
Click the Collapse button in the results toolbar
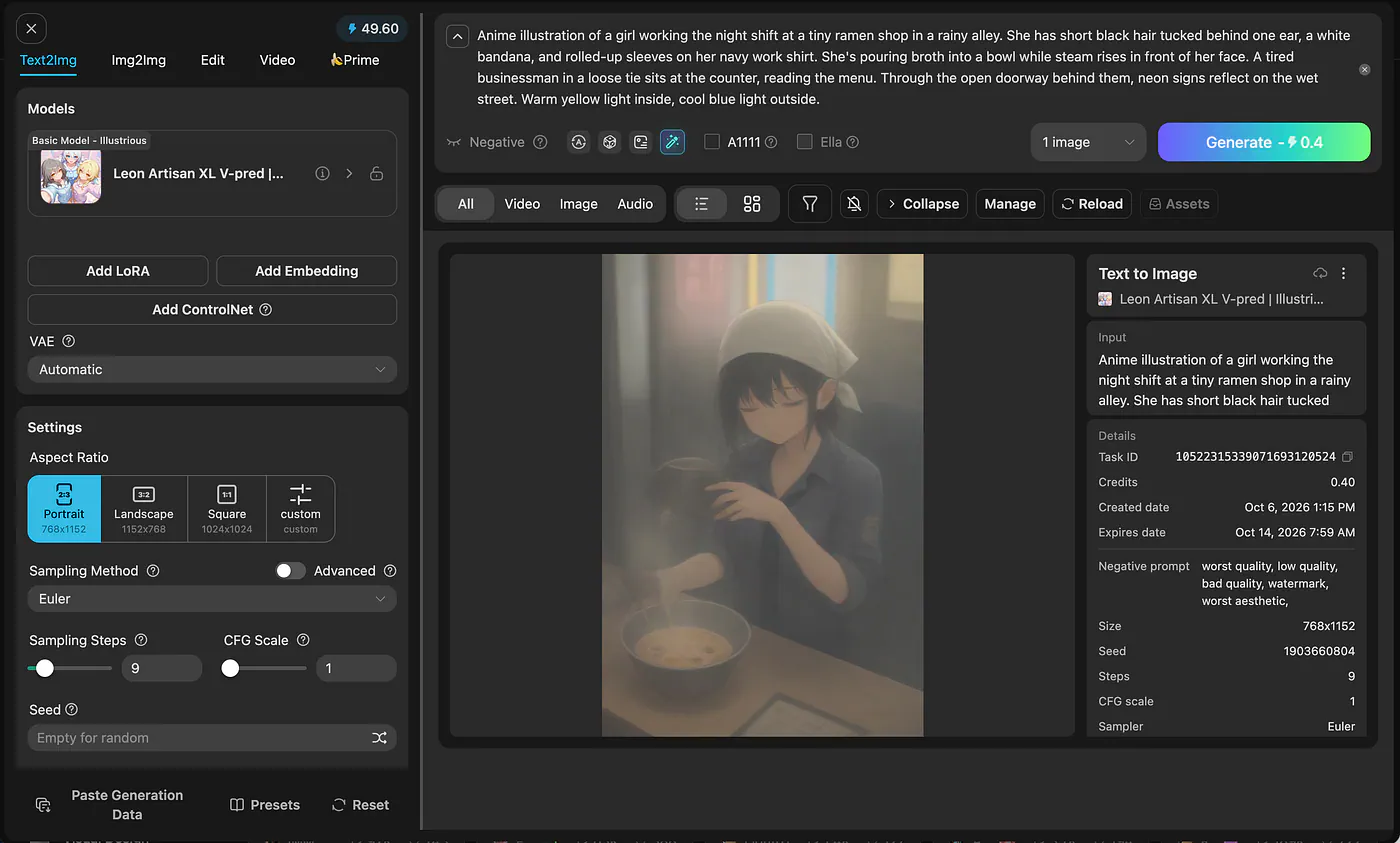[x=922, y=204]
